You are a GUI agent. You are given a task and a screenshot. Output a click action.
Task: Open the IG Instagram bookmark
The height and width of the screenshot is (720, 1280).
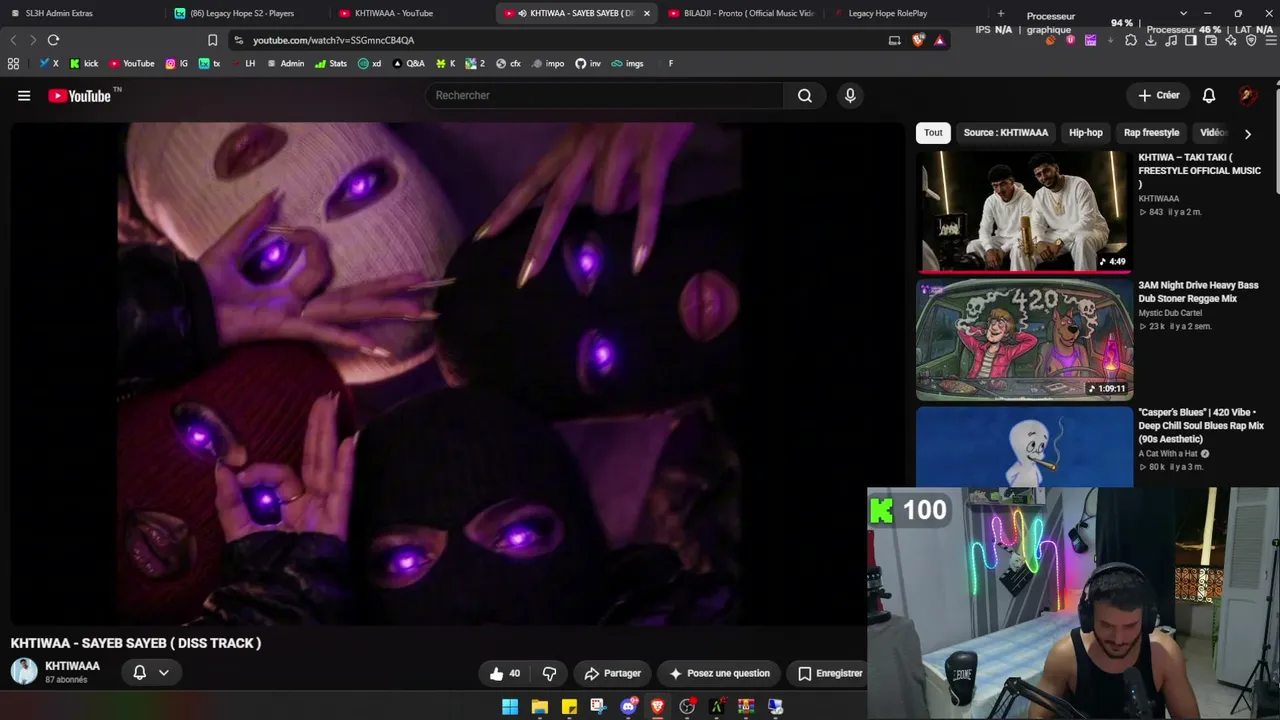point(177,64)
